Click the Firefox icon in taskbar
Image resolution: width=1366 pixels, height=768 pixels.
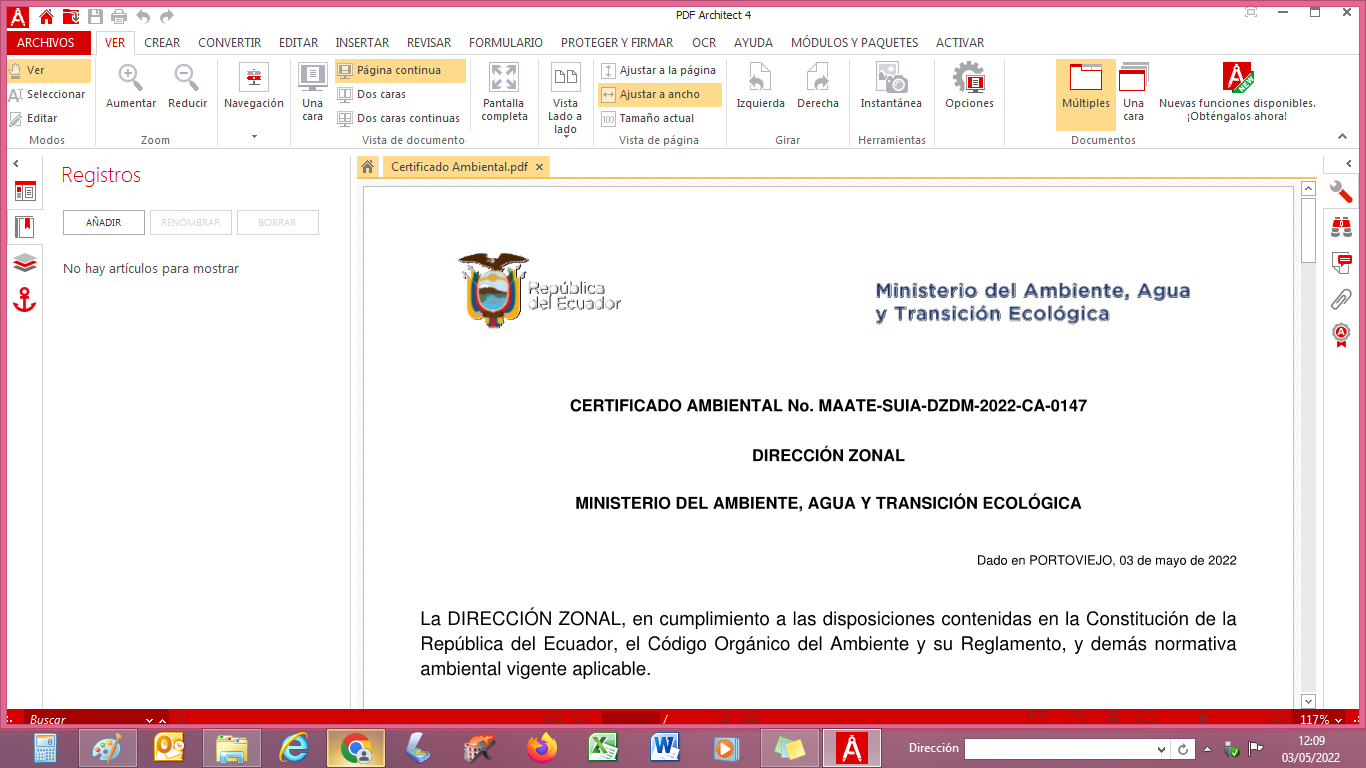[542, 748]
